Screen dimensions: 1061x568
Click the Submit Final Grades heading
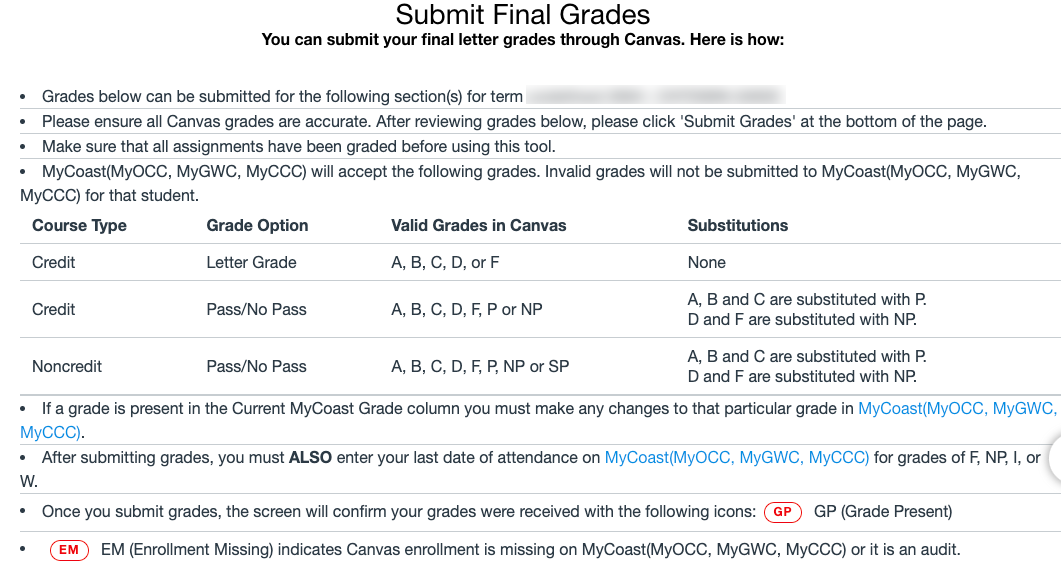(522, 15)
